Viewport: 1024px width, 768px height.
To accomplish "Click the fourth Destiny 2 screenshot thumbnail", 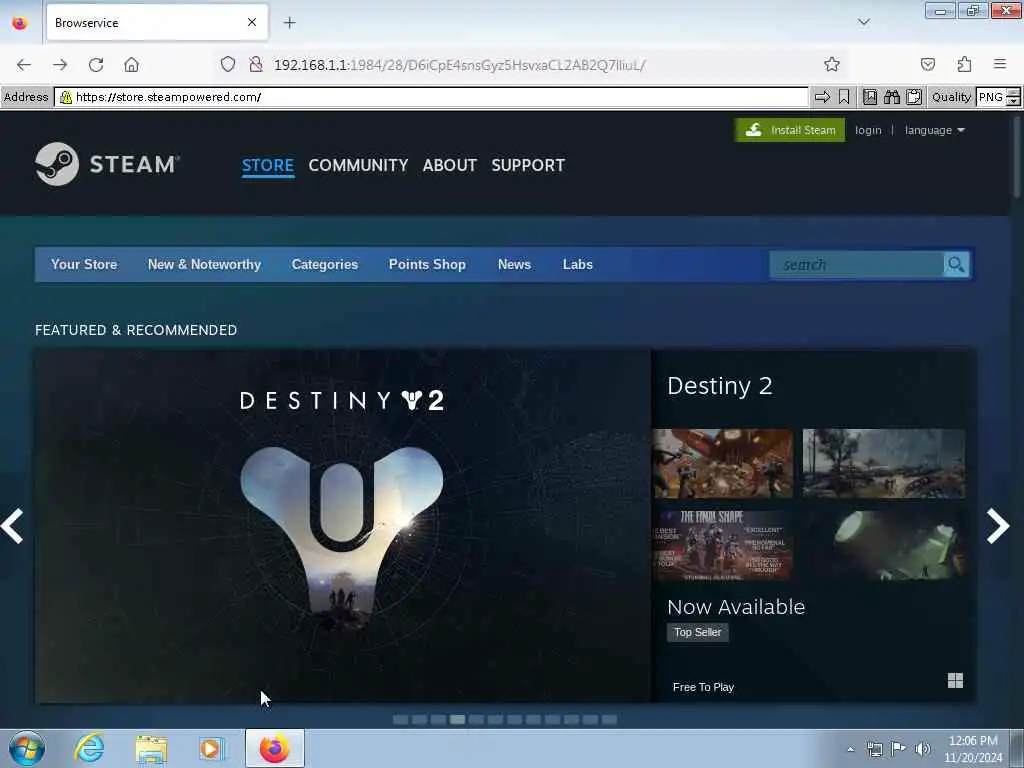I will [x=884, y=545].
